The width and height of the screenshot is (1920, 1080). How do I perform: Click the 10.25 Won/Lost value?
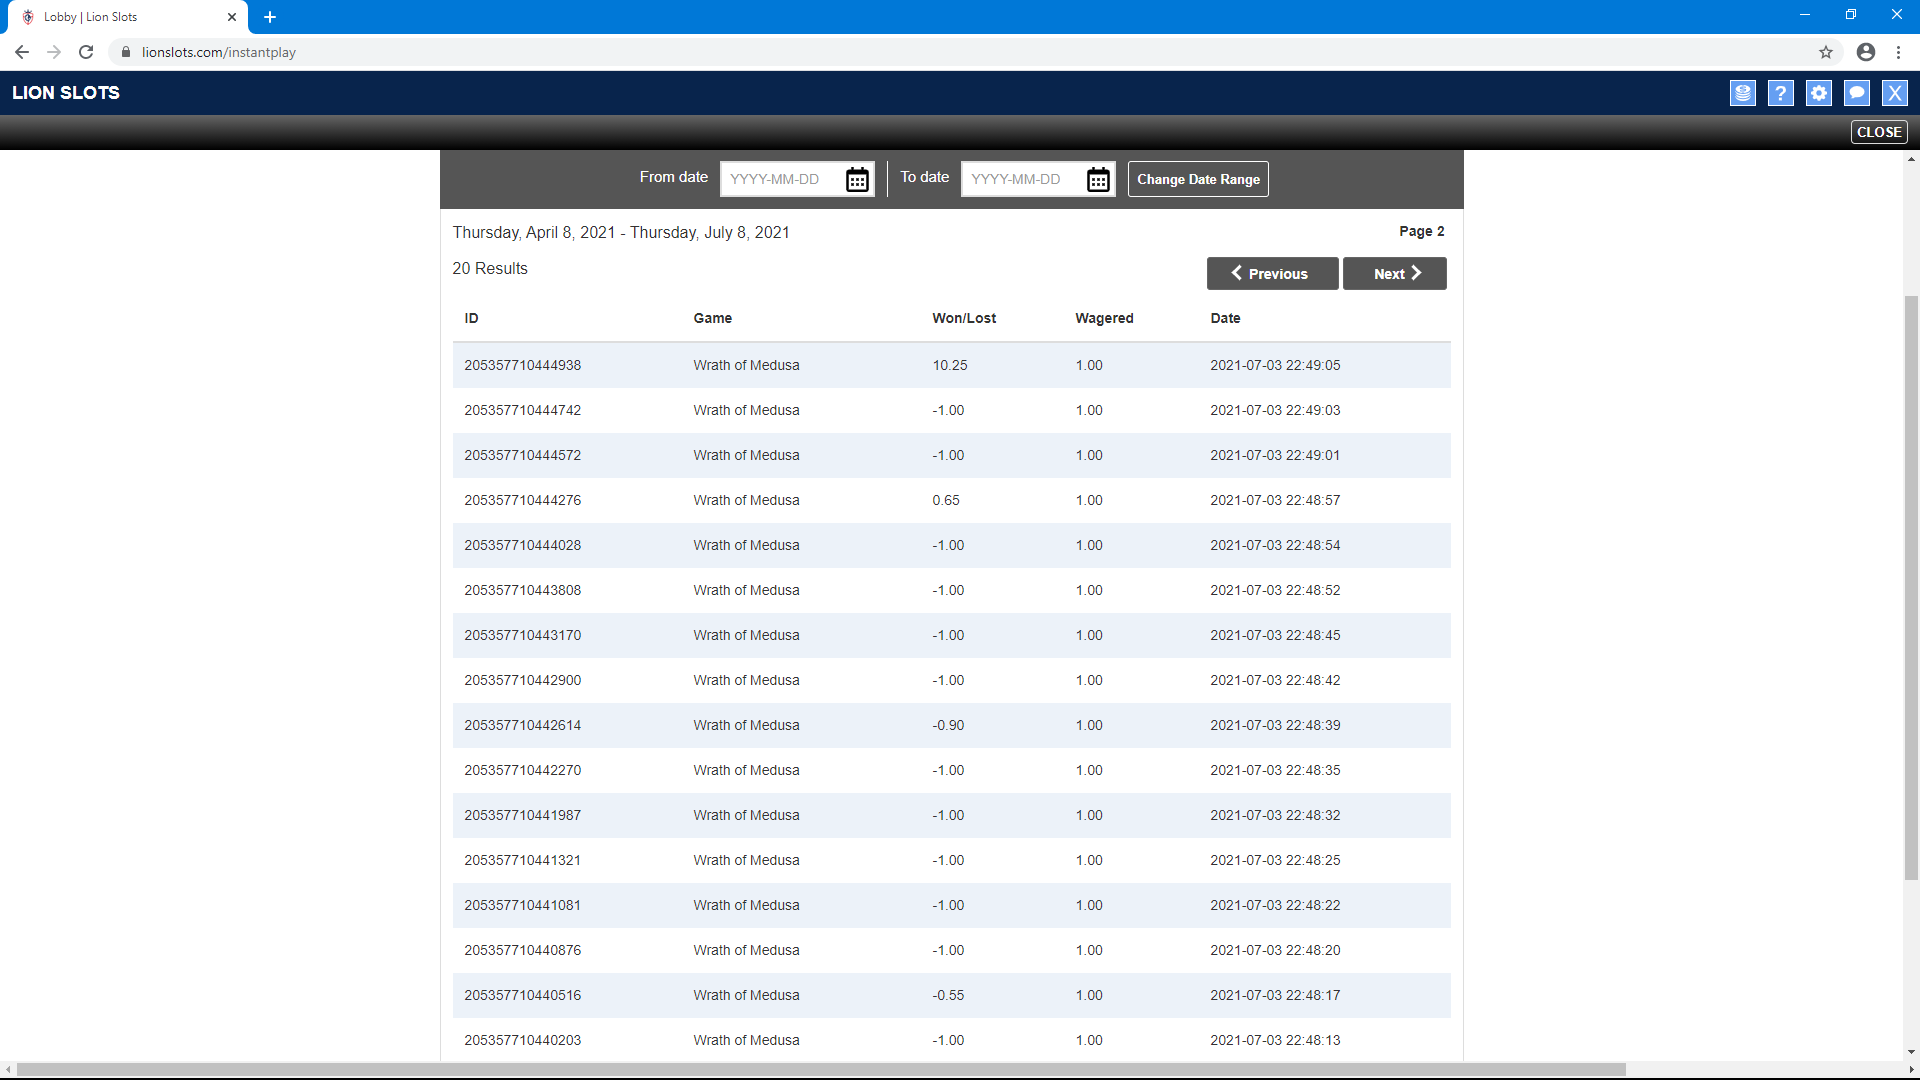coord(950,365)
